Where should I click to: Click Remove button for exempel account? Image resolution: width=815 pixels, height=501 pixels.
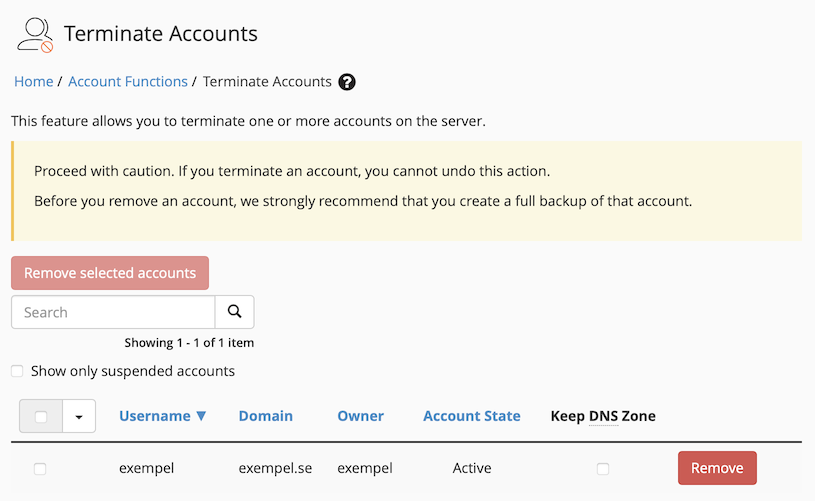point(716,468)
